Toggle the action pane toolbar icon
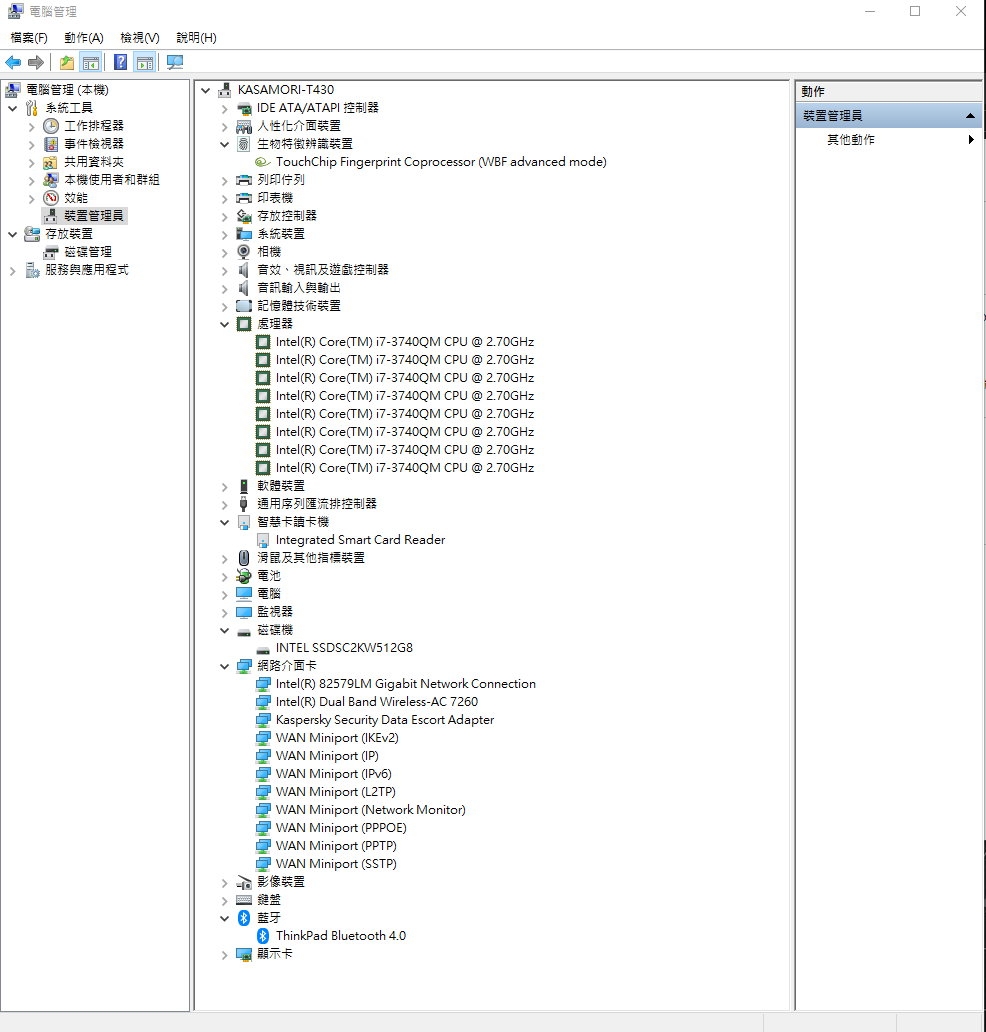This screenshot has width=986, height=1032. 145,63
